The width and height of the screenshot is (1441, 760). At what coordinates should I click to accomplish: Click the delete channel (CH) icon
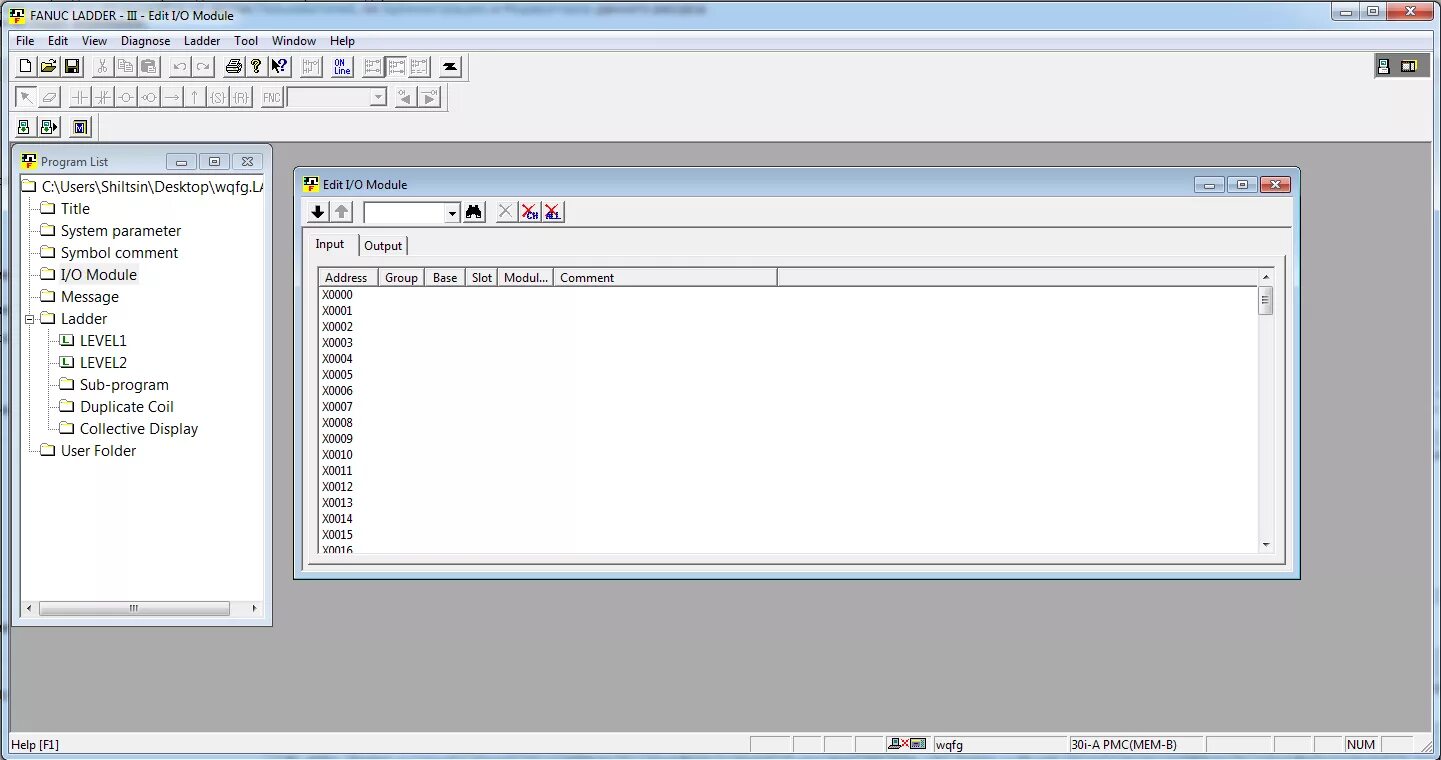click(530, 212)
